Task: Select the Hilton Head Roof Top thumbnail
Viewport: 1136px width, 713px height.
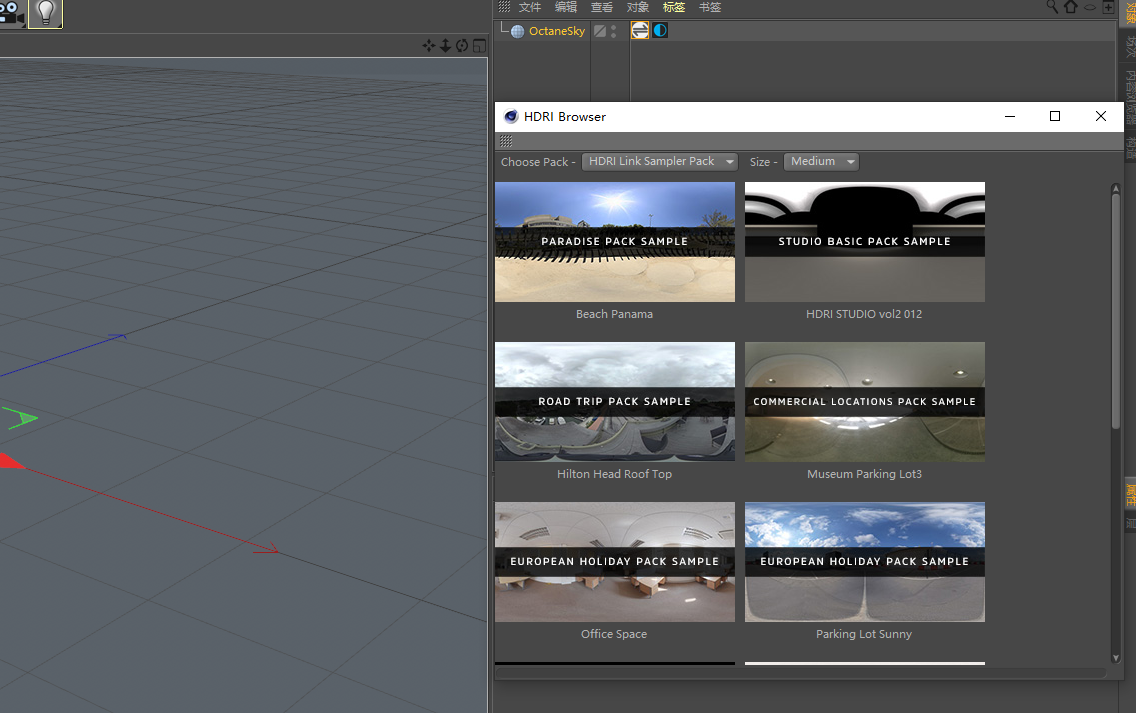Action: (614, 402)
